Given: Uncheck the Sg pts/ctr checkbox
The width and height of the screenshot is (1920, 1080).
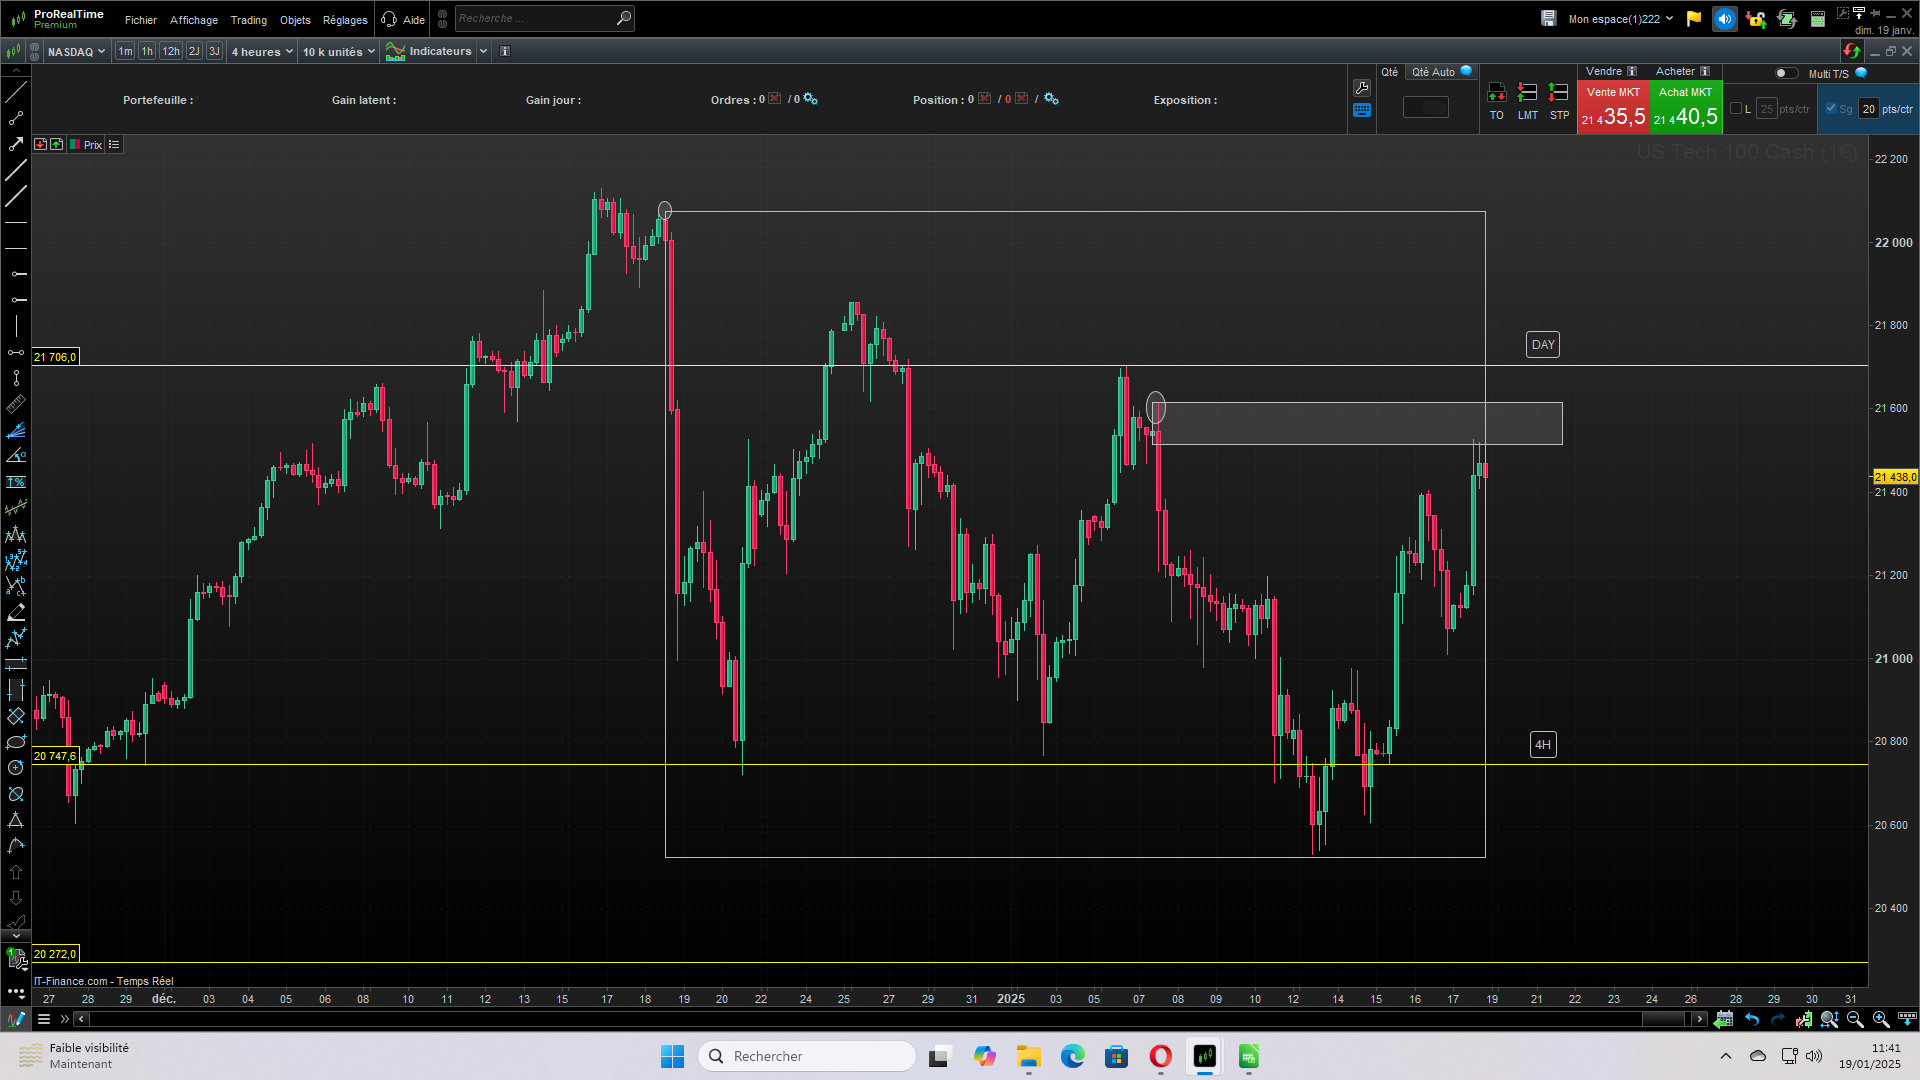Looking at the screenshot, I should coord(1831,109).
